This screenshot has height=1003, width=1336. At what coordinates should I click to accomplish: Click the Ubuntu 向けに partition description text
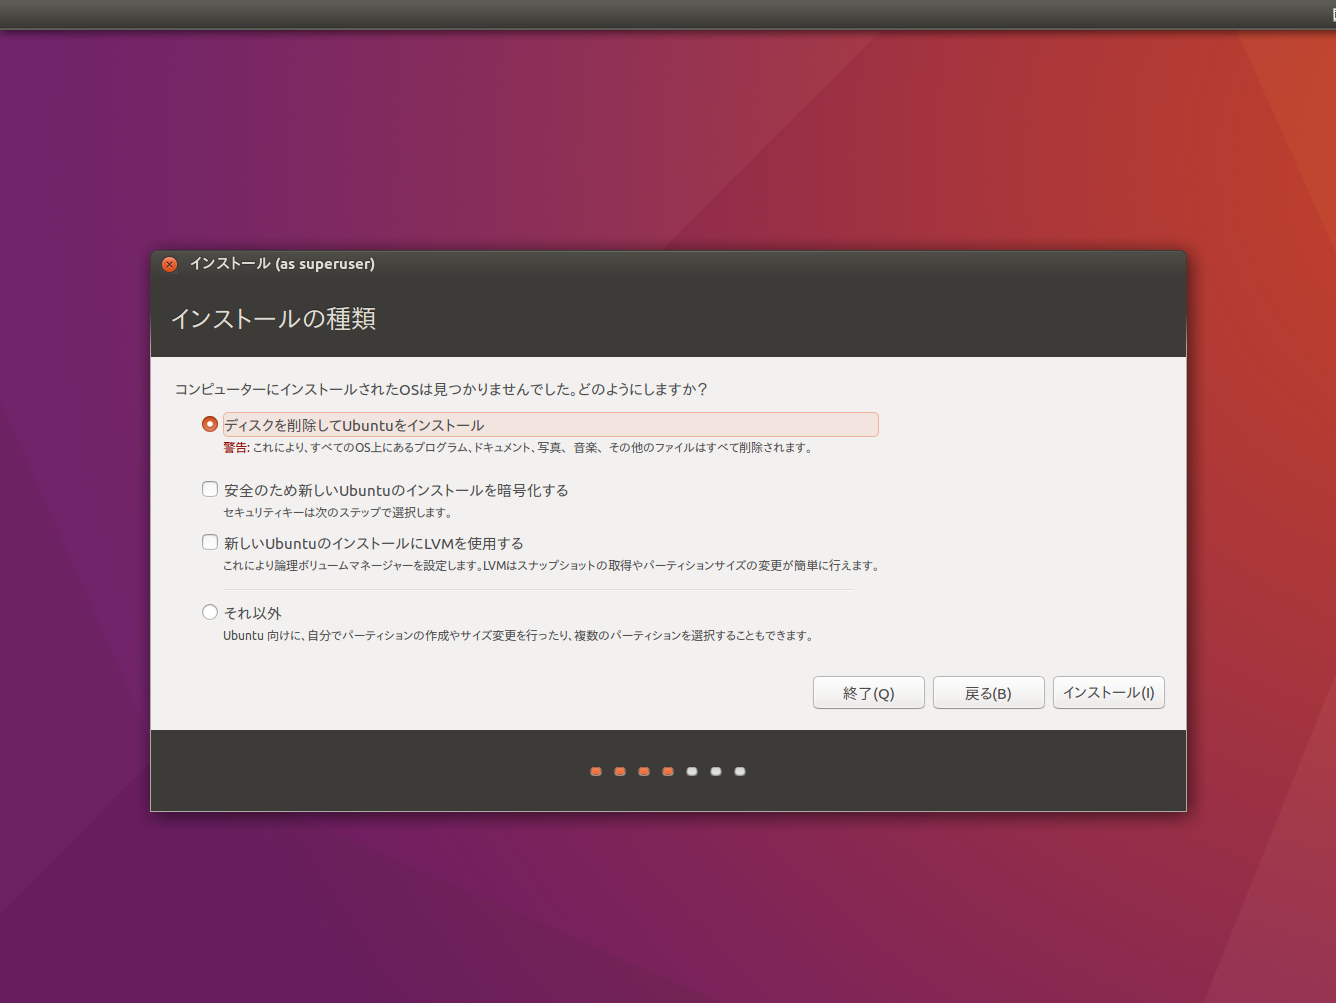click(518, 636)
